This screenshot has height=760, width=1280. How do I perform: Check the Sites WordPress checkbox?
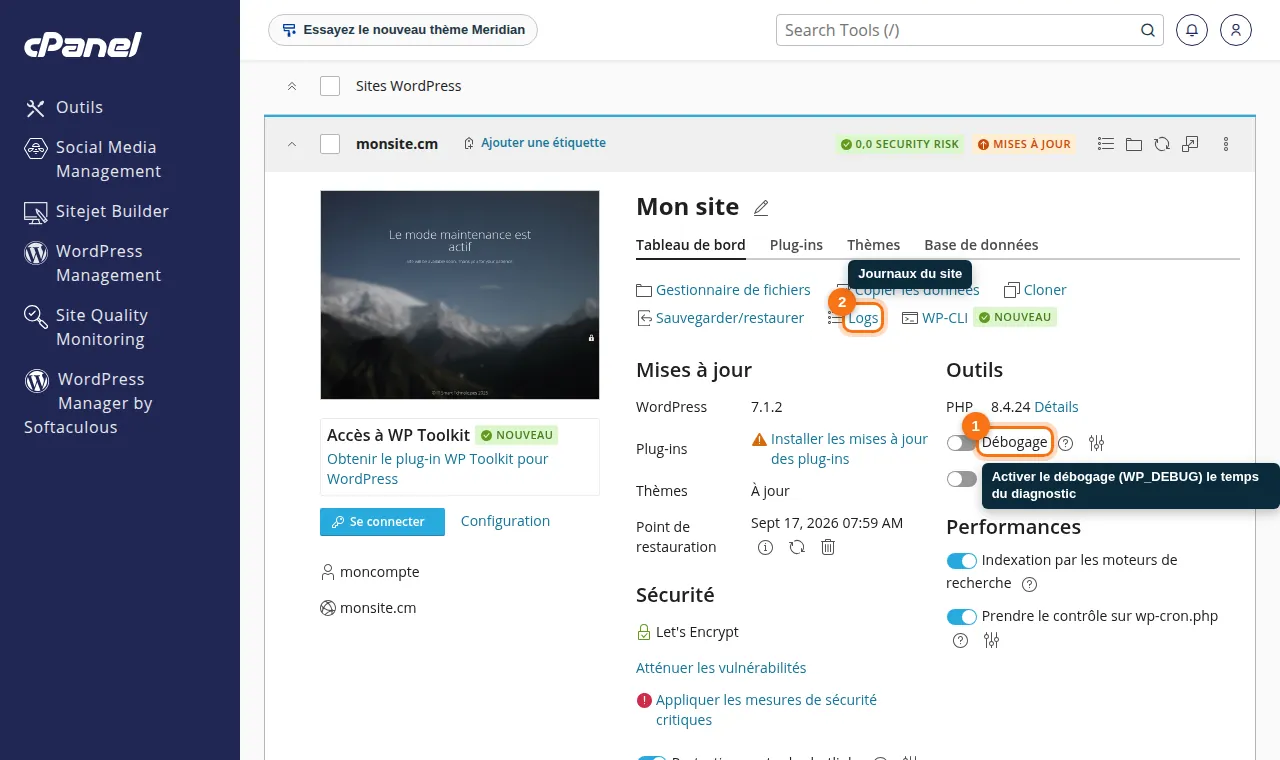(330, 86)
